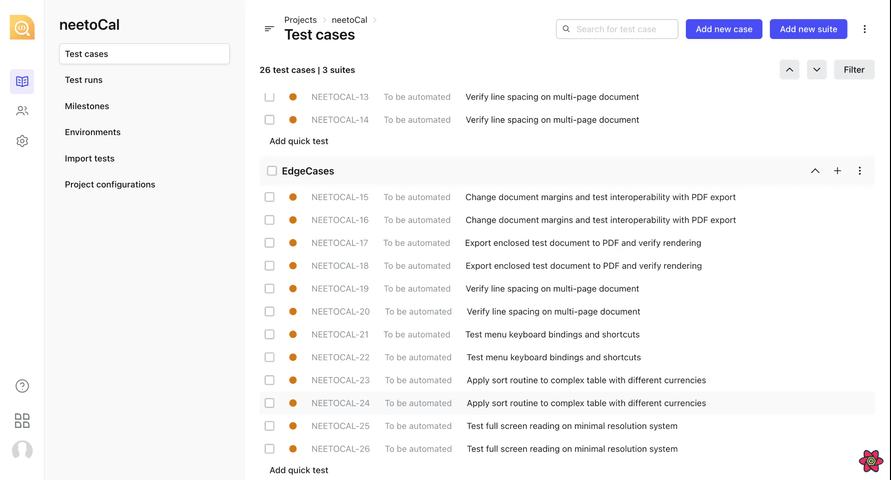Viewport: 891px width, 480px height.
Task: Toggle the sidebar menu icon beside Test cases
Action: (x=269, y=28)
